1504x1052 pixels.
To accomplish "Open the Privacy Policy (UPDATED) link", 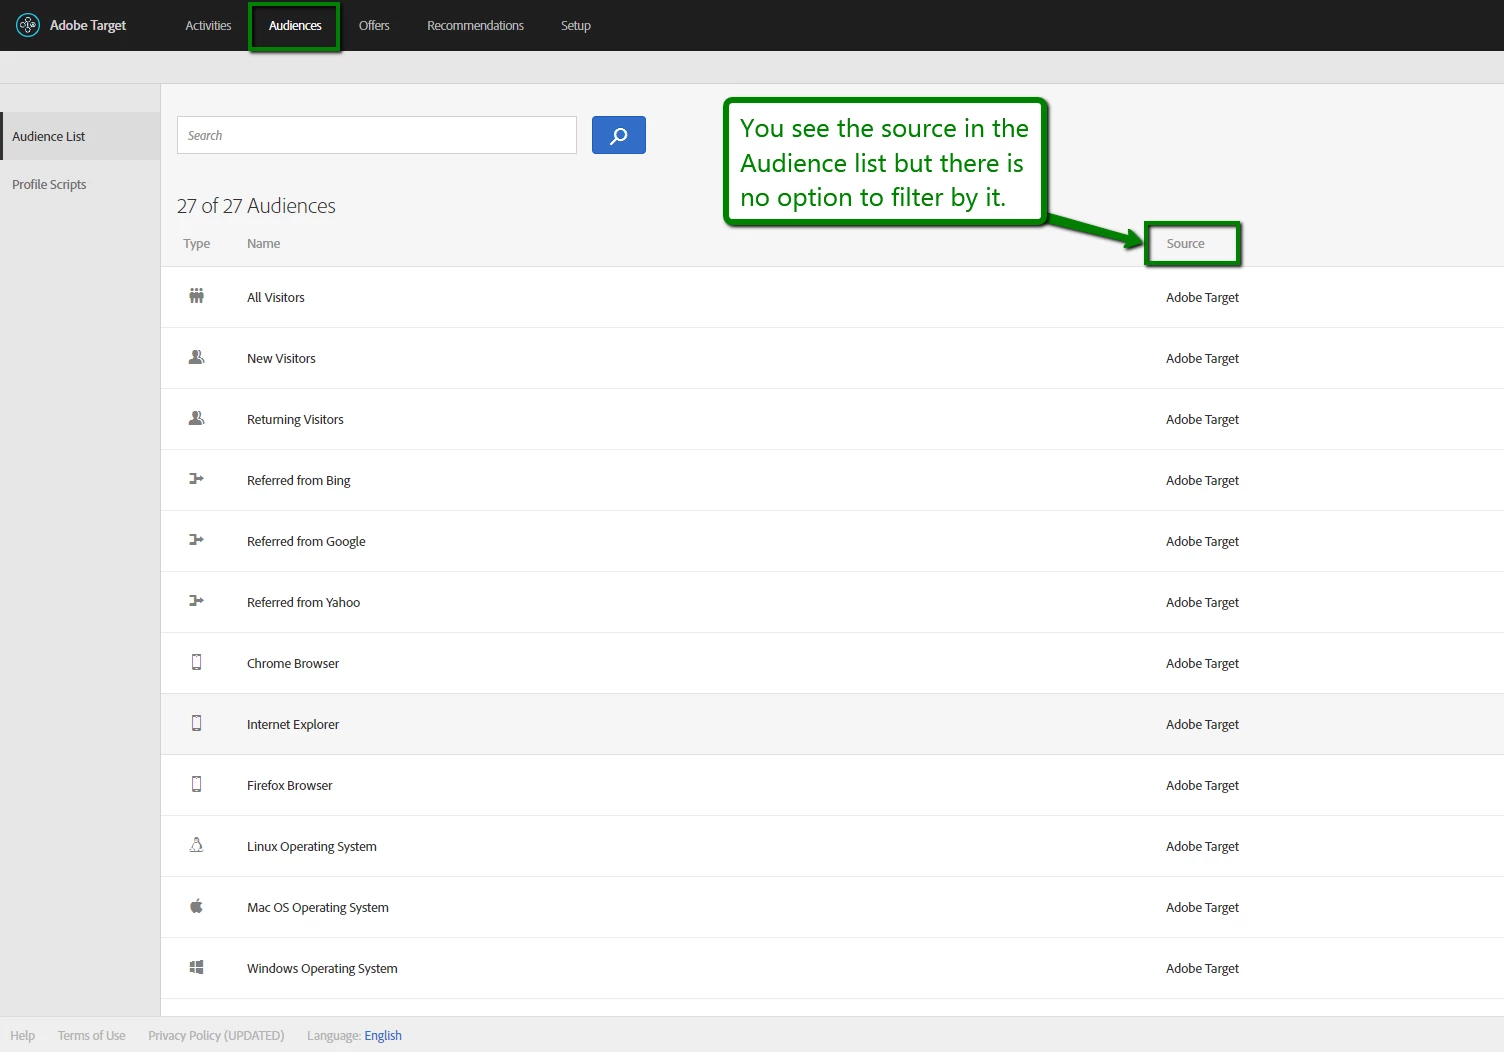I will click(x=216, y=1035).
